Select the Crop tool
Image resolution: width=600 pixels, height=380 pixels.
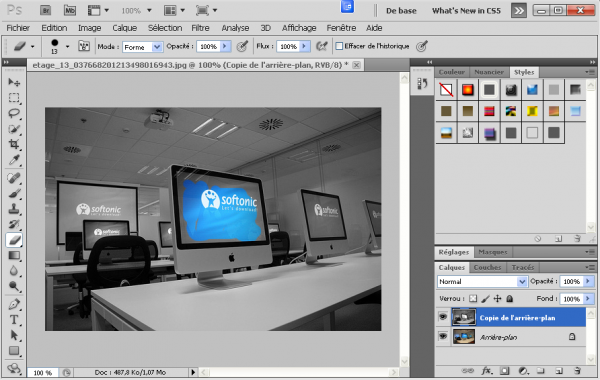(14, 144)
